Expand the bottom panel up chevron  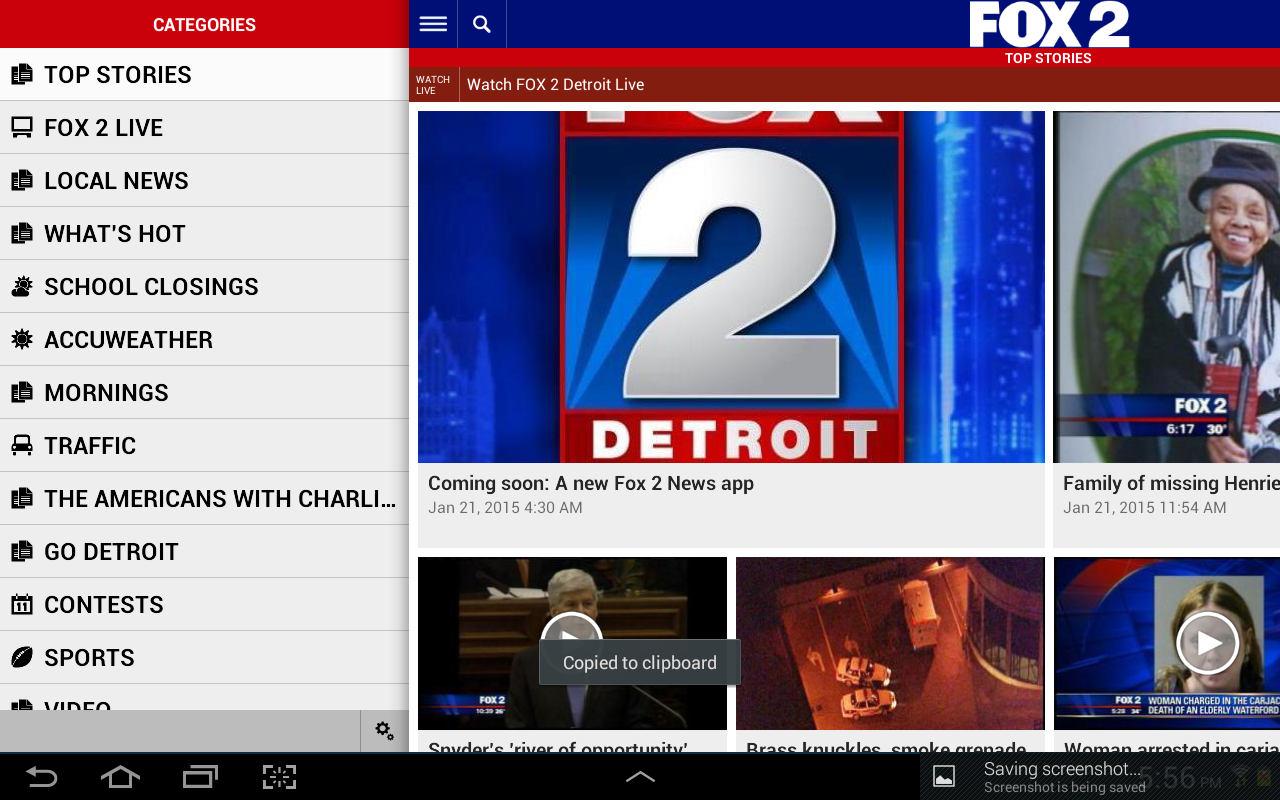[x=640, y=777]
